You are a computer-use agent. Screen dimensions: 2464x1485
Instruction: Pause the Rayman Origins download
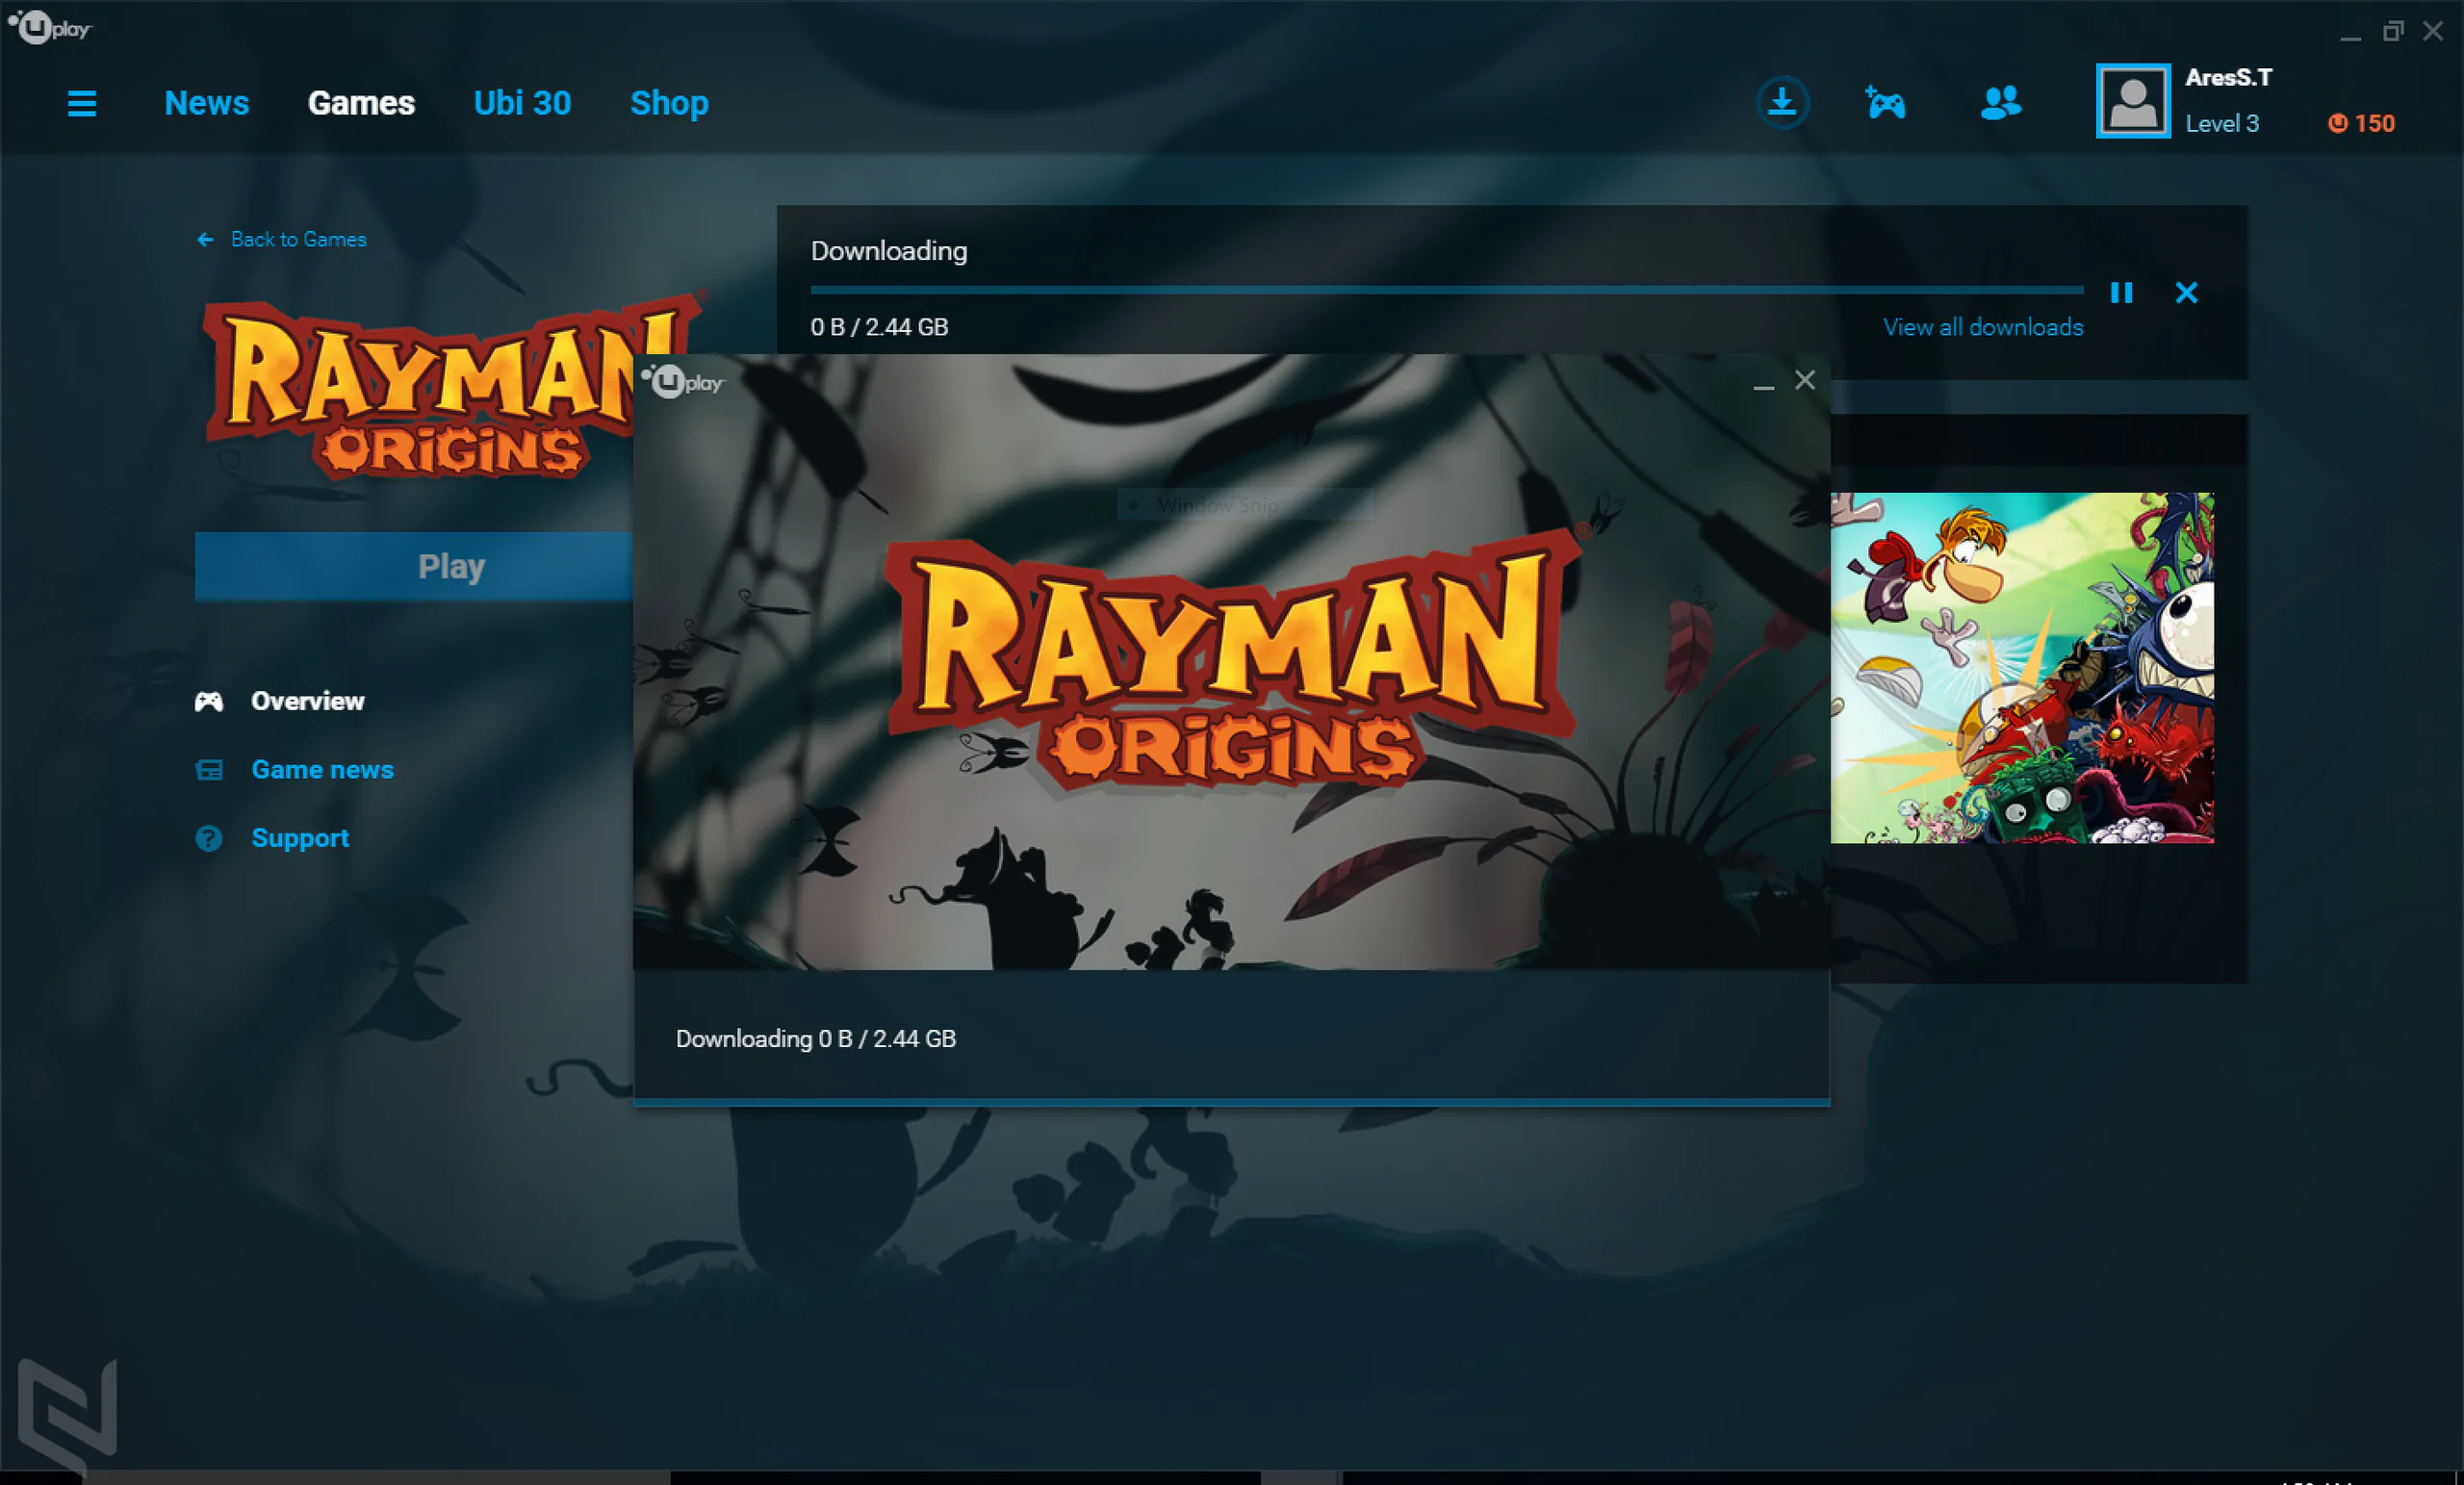2121,292
